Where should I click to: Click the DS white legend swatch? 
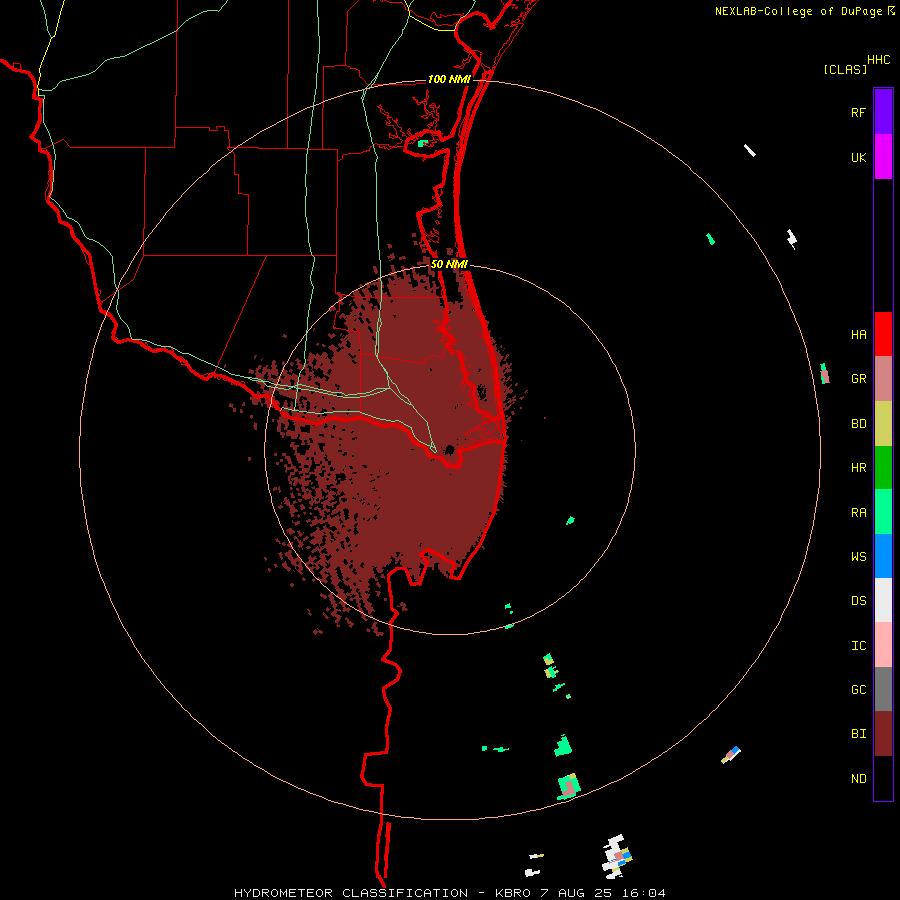[883, 600]
